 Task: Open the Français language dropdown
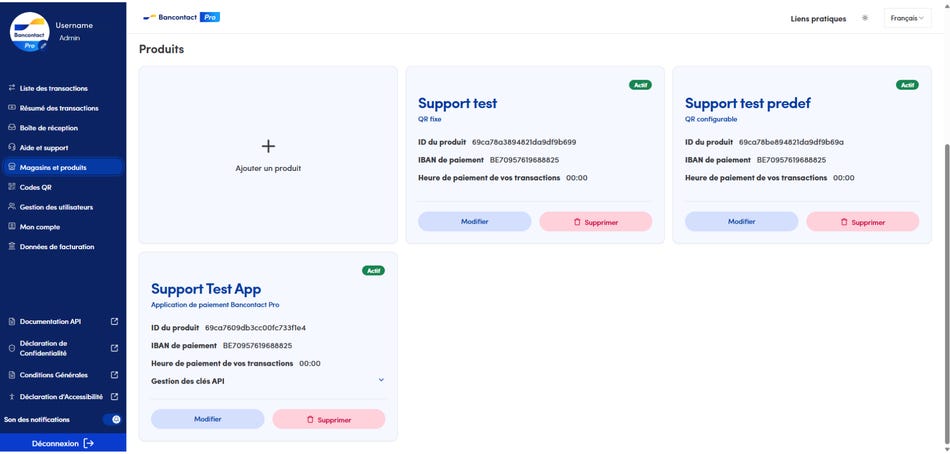click(x=908, y=18)
